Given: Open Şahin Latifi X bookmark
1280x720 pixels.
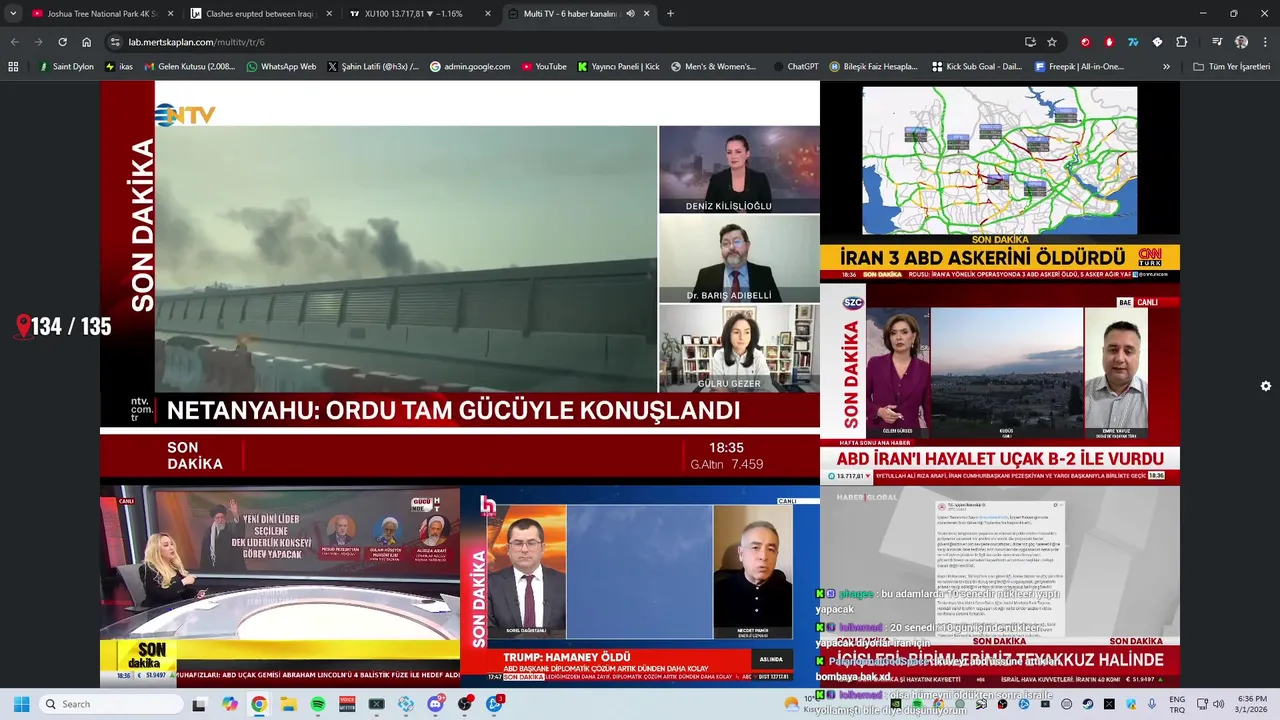Looking at the screenshot, I should 372,67.
